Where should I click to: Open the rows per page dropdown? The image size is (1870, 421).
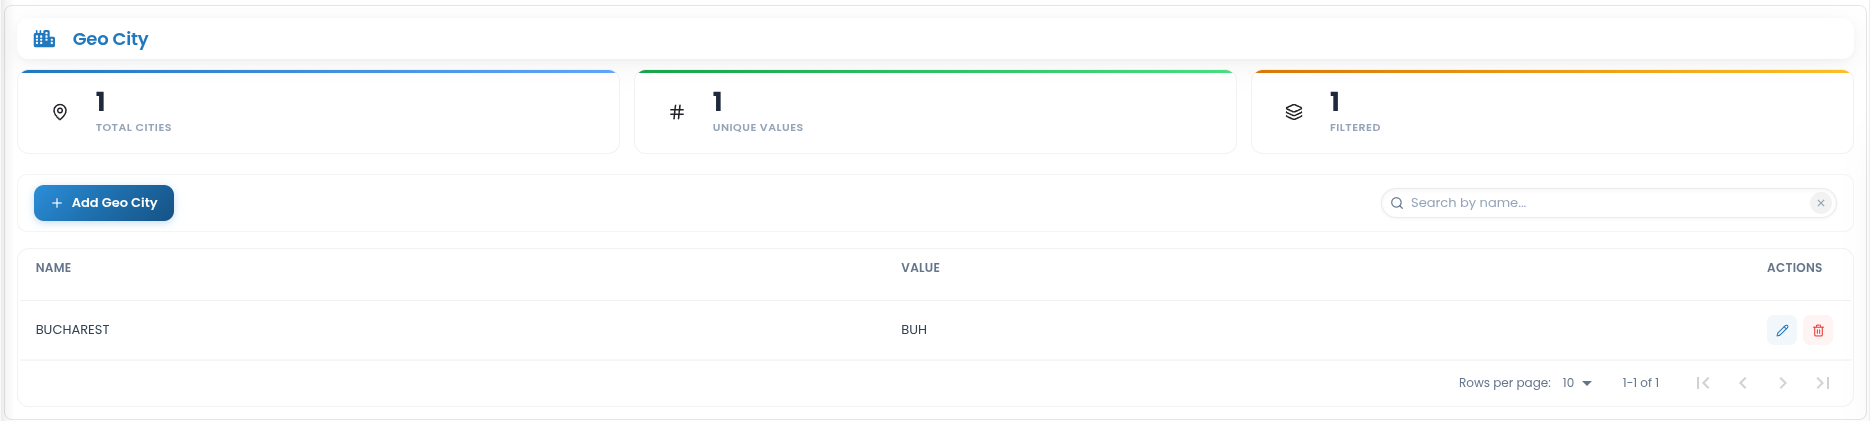click(x=1577, y=383)
